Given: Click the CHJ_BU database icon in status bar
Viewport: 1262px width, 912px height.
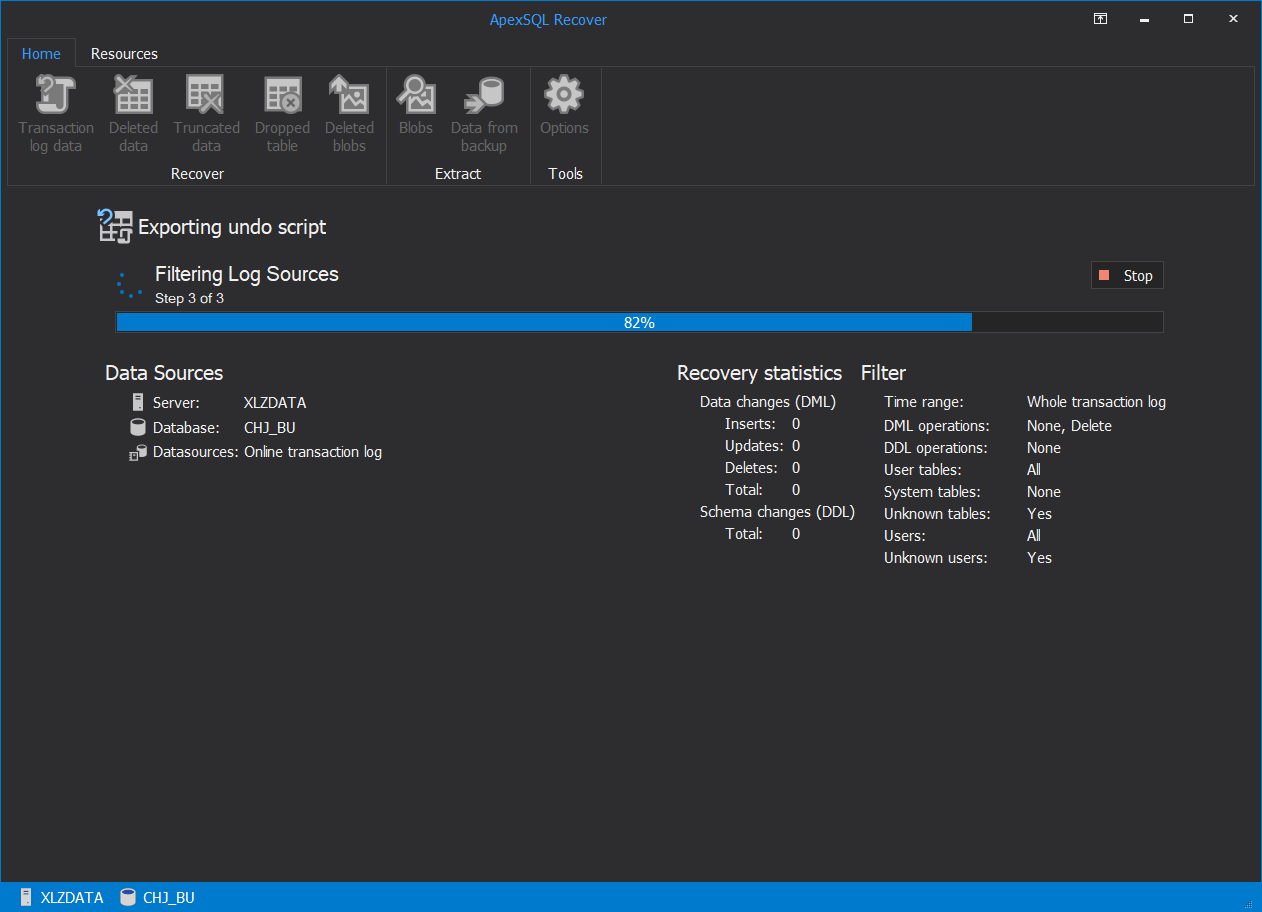Looking at the screenshot, I should tap(127, 897).
